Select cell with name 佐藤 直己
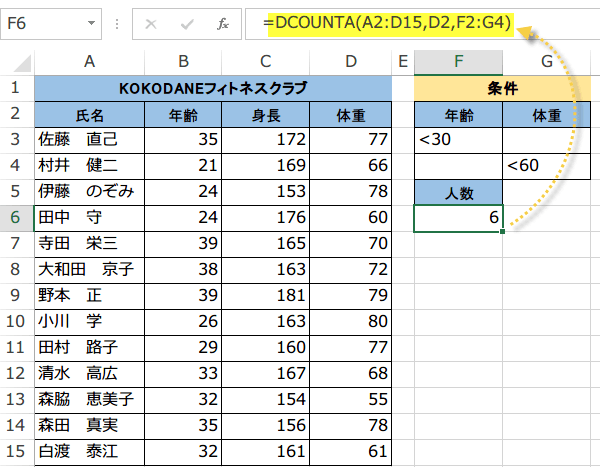This screenshot has height=467, width=600. 90,140
